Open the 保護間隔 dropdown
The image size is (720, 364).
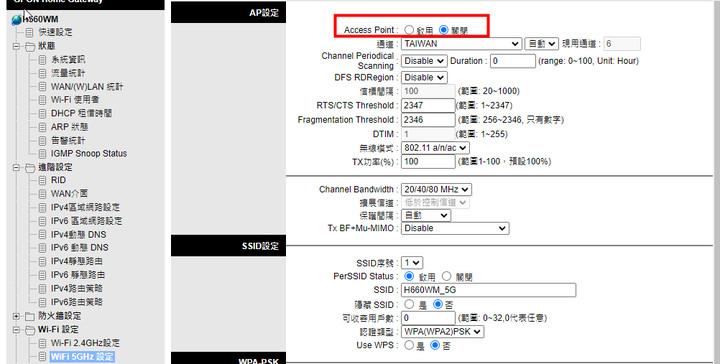point(426,215)
